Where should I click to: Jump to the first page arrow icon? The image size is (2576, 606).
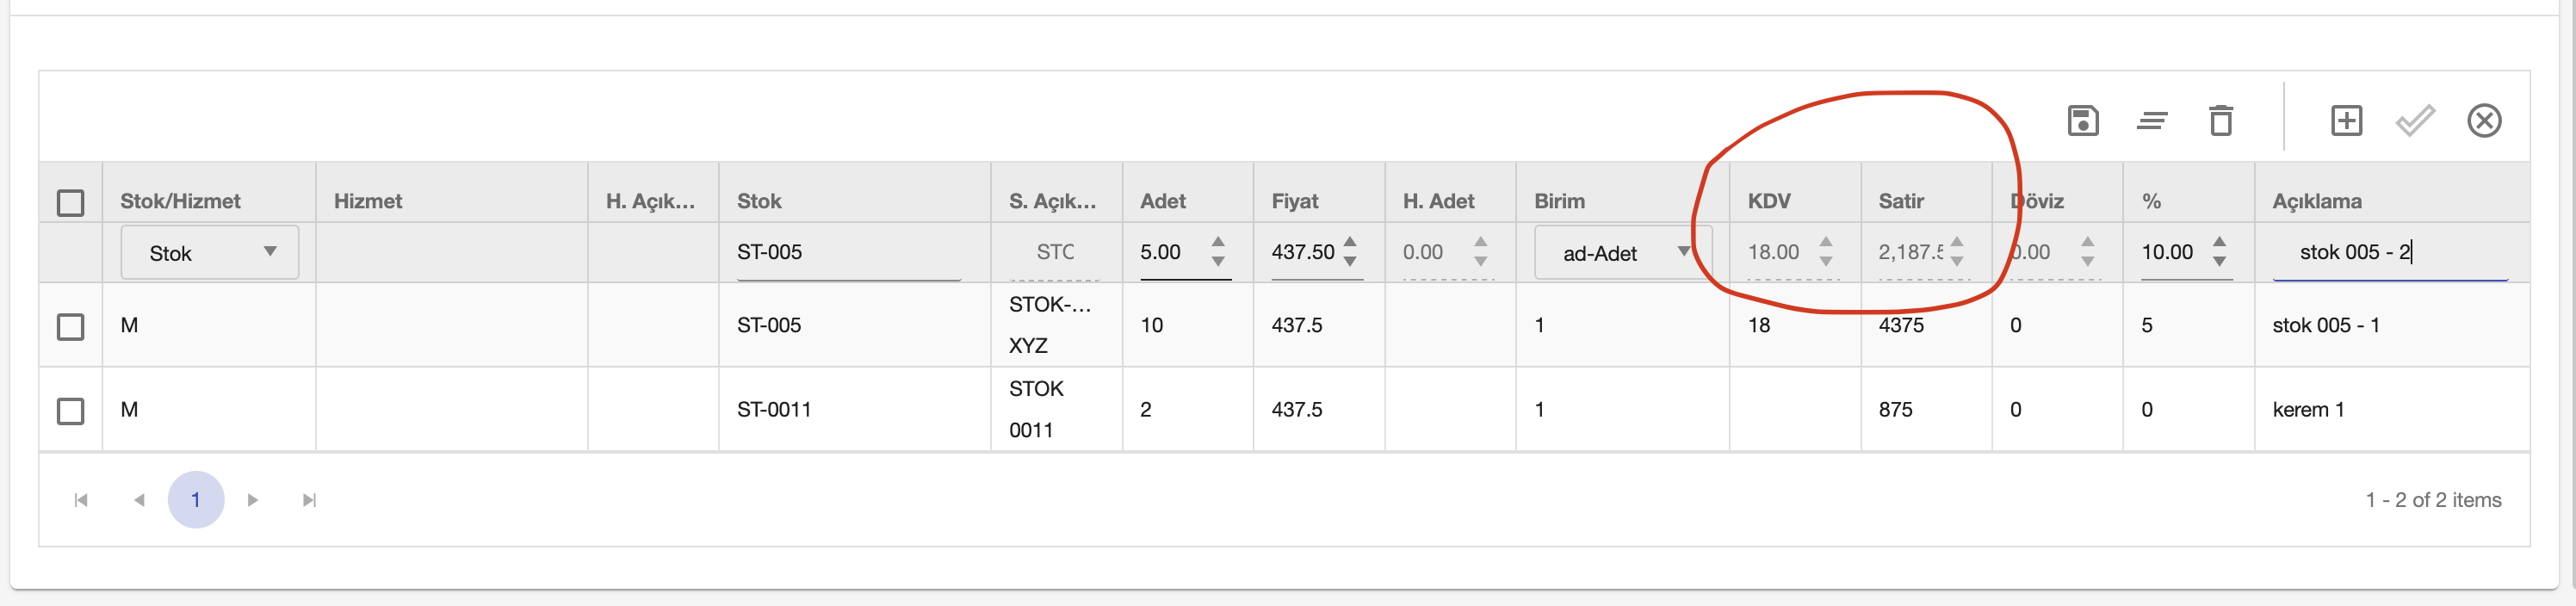click(80, 500)
